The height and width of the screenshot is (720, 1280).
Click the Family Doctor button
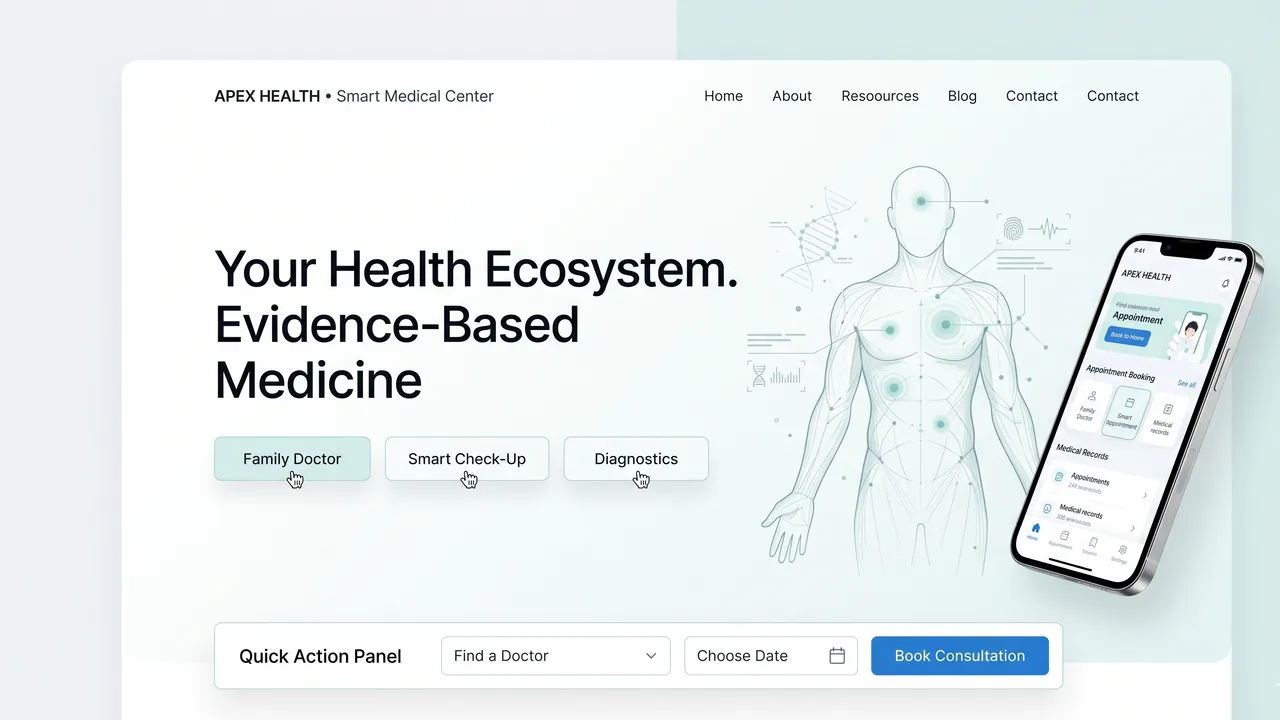click(x=292, y=459)
